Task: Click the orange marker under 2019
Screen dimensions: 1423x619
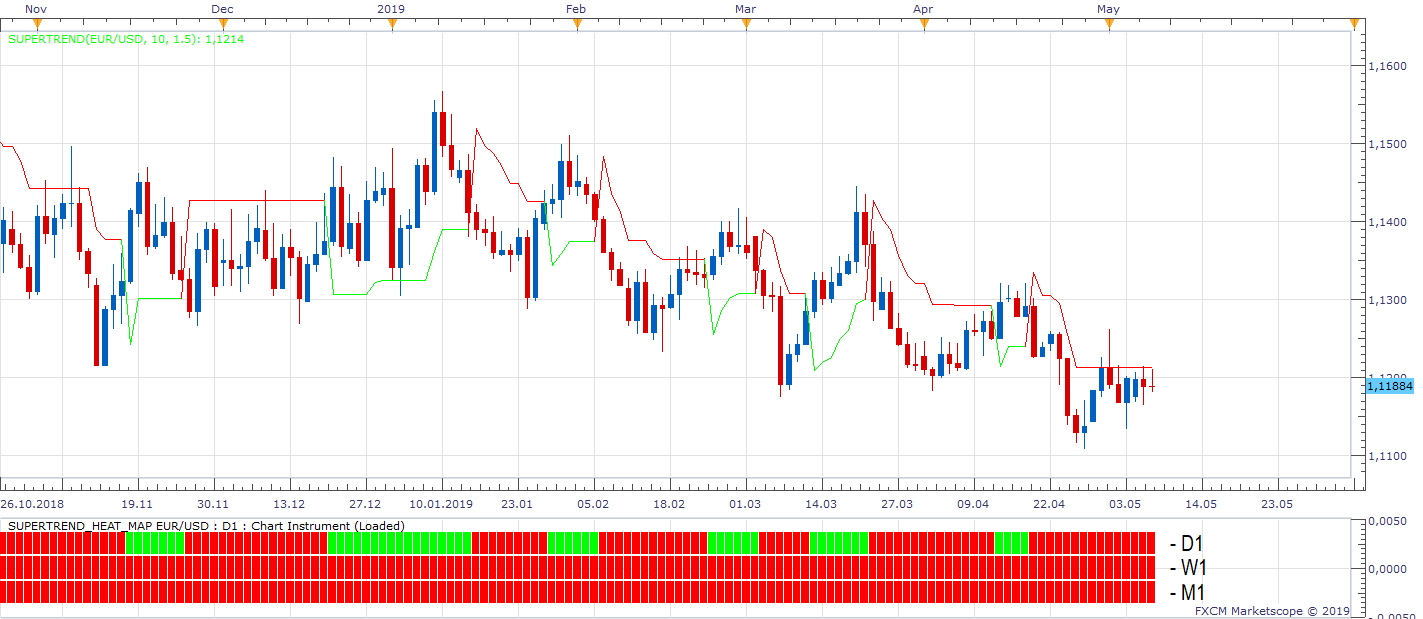Action: point(391,25)
